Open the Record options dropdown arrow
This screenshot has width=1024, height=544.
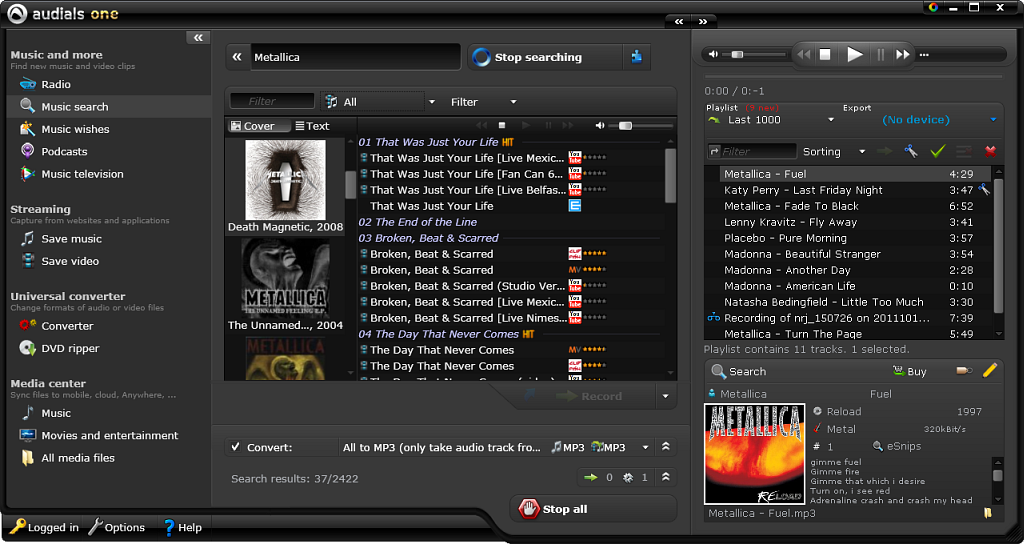click(665, 396)
